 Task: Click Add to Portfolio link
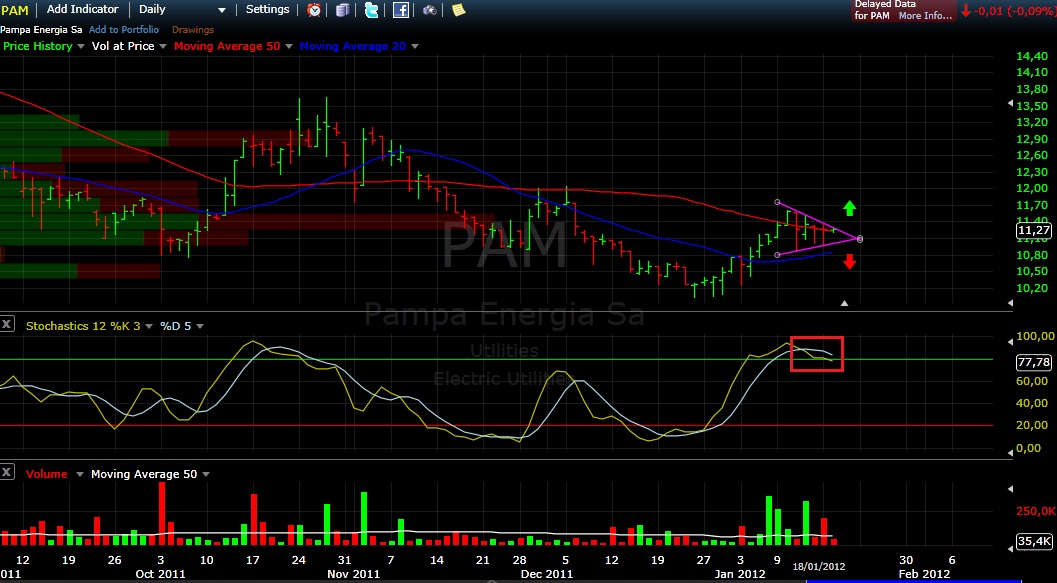124,30
